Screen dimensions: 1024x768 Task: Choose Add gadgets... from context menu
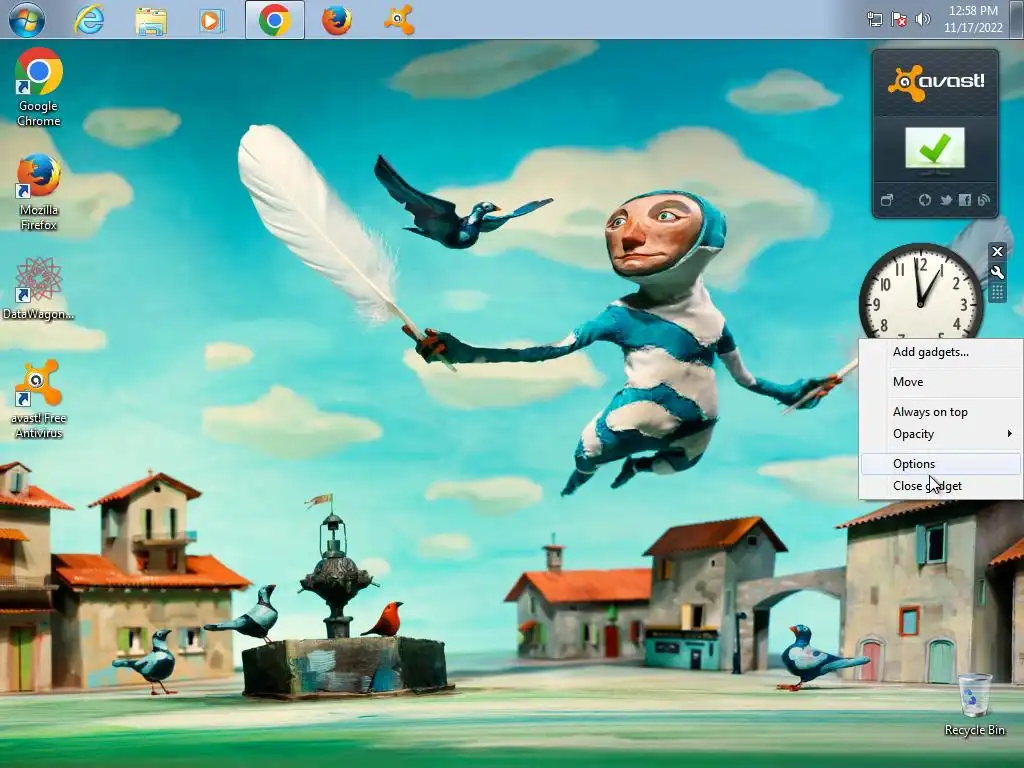click(x=940, y=352)
